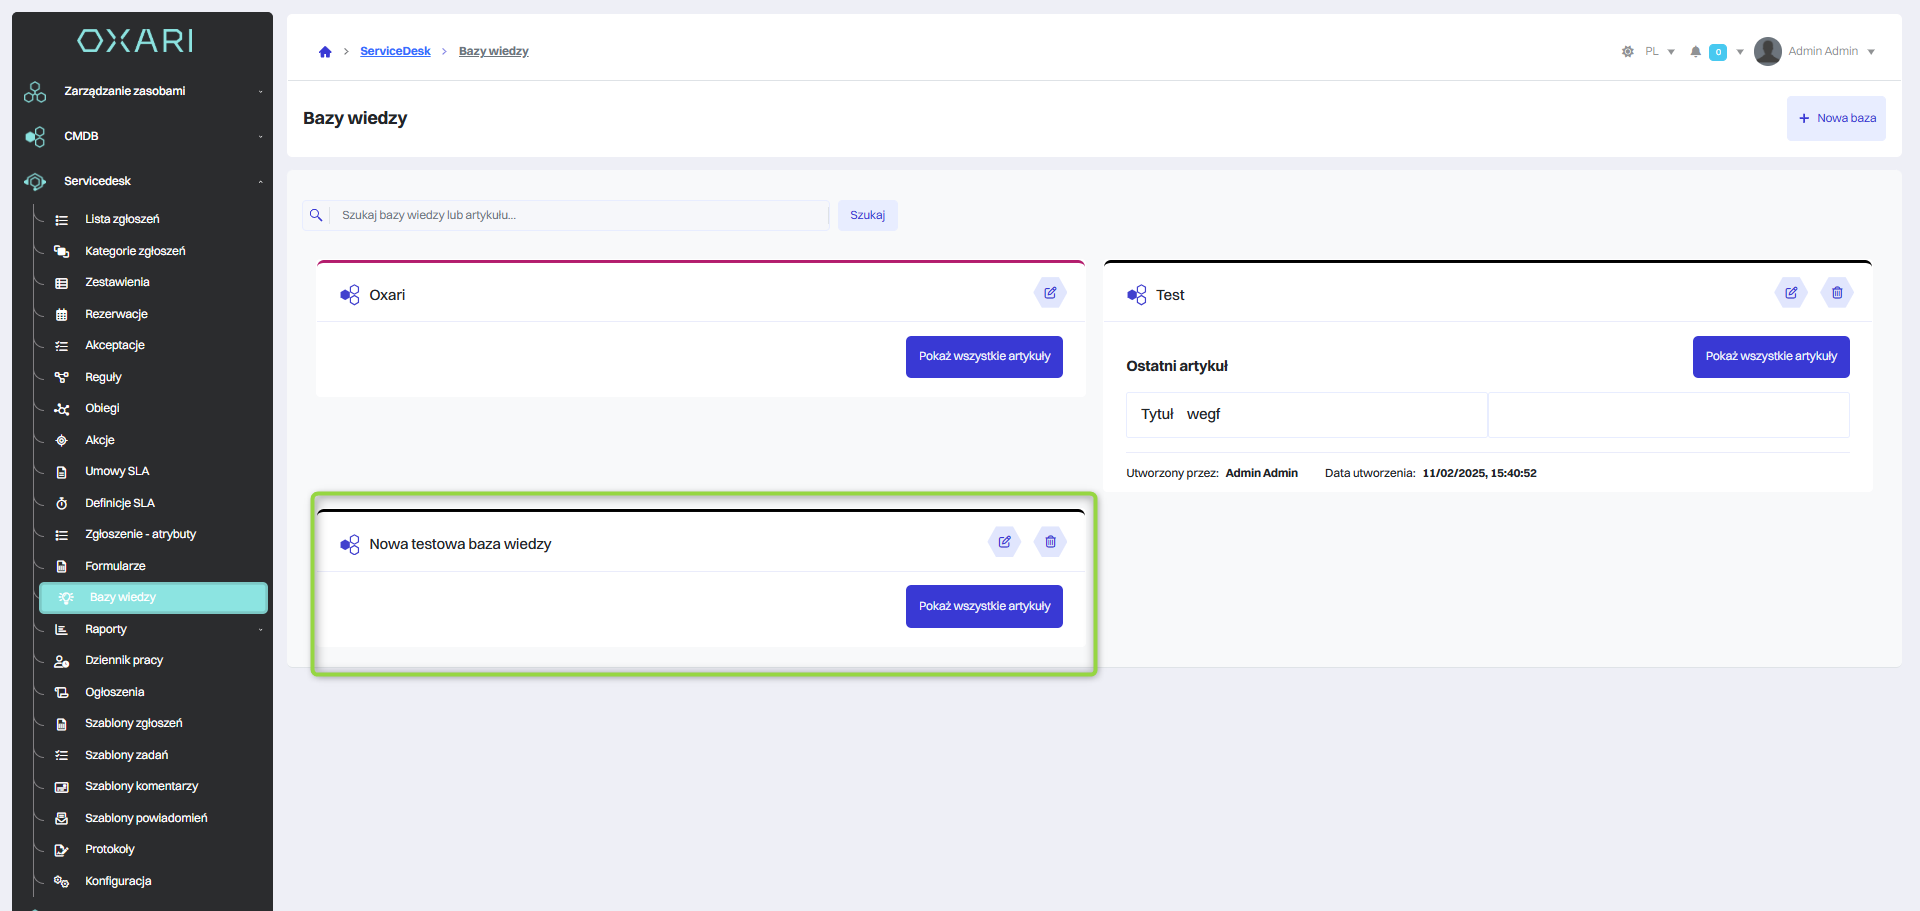Go to Umowy SLA menu item

(x=117, y=471)
